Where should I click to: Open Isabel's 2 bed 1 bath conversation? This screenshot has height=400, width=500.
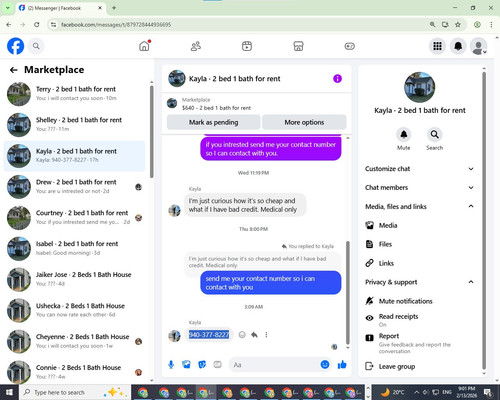75,248
